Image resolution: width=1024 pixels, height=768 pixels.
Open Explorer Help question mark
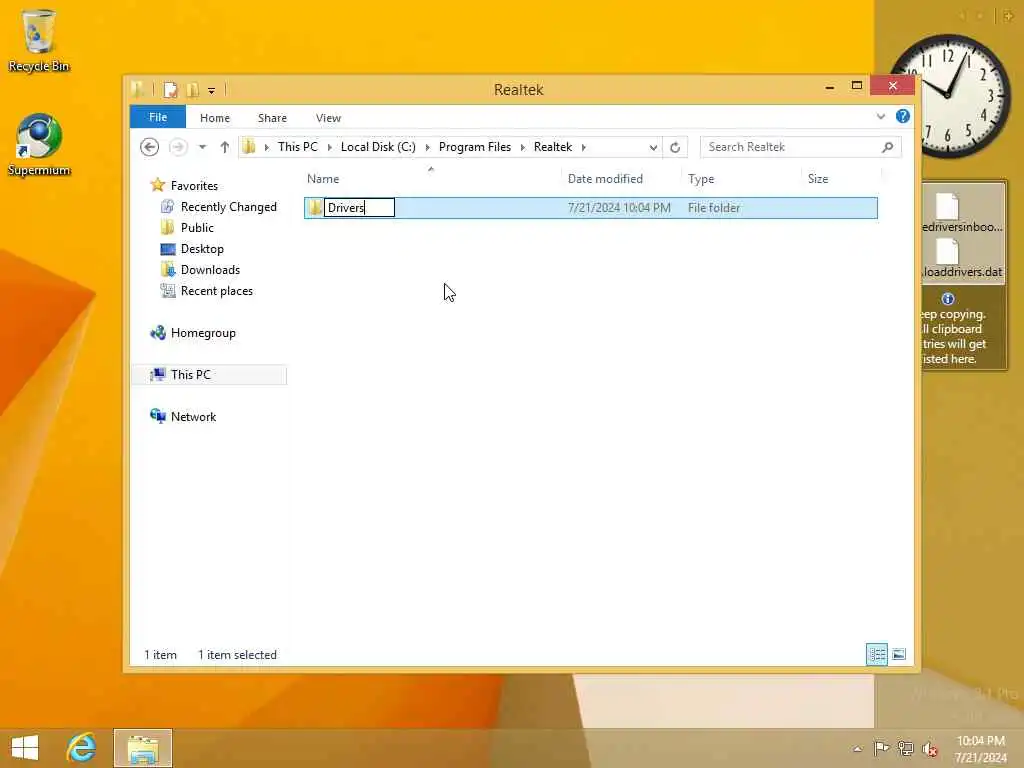[x=903, y=116]
